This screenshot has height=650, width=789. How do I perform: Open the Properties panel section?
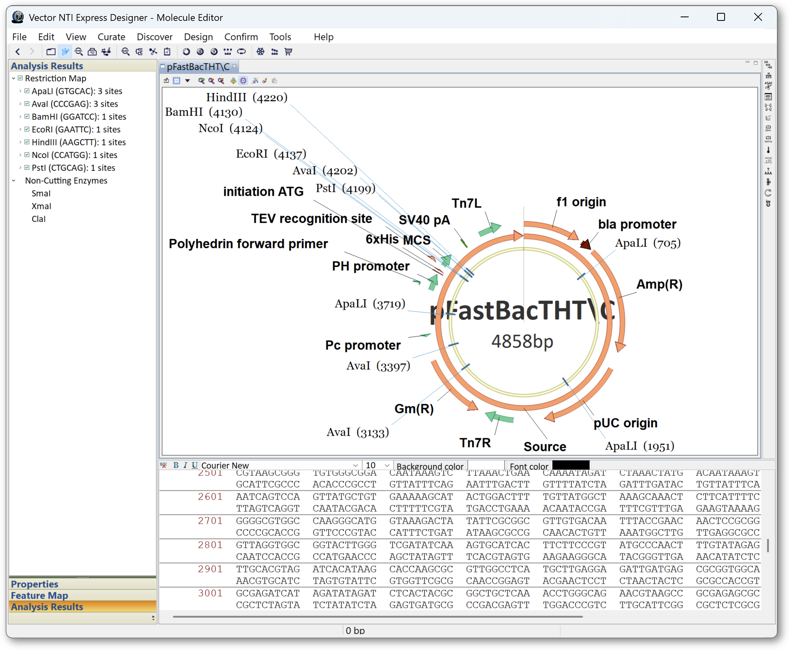[83, 584]
